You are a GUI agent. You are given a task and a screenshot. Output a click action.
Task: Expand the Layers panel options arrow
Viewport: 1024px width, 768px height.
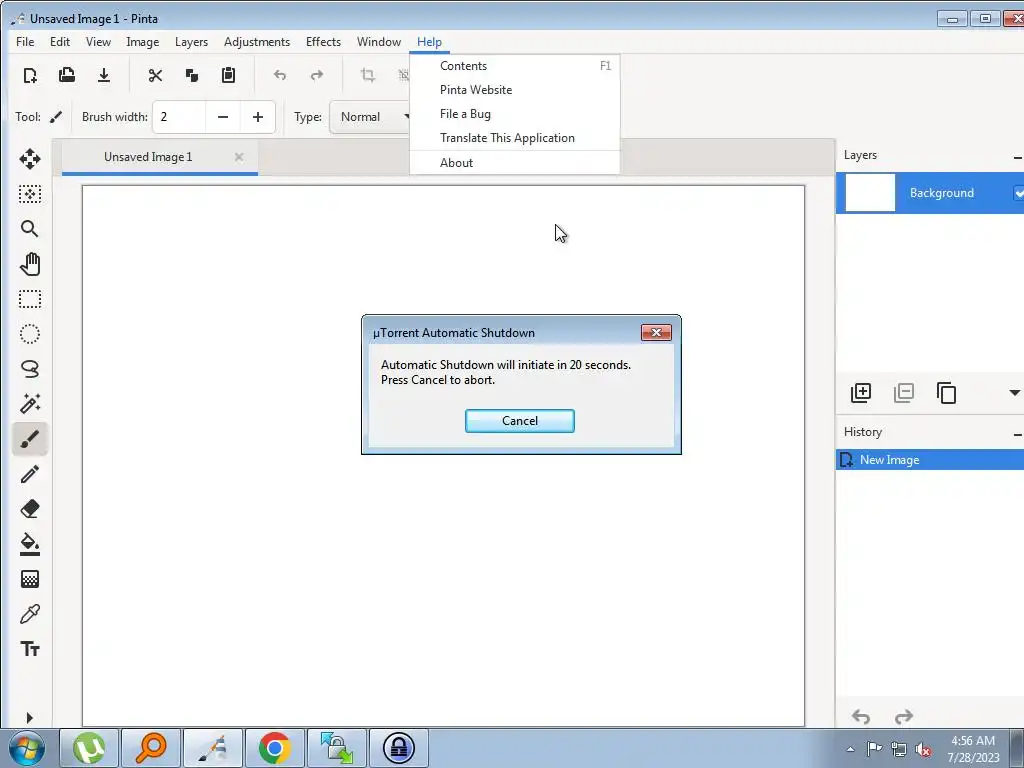coord(1014,392)
